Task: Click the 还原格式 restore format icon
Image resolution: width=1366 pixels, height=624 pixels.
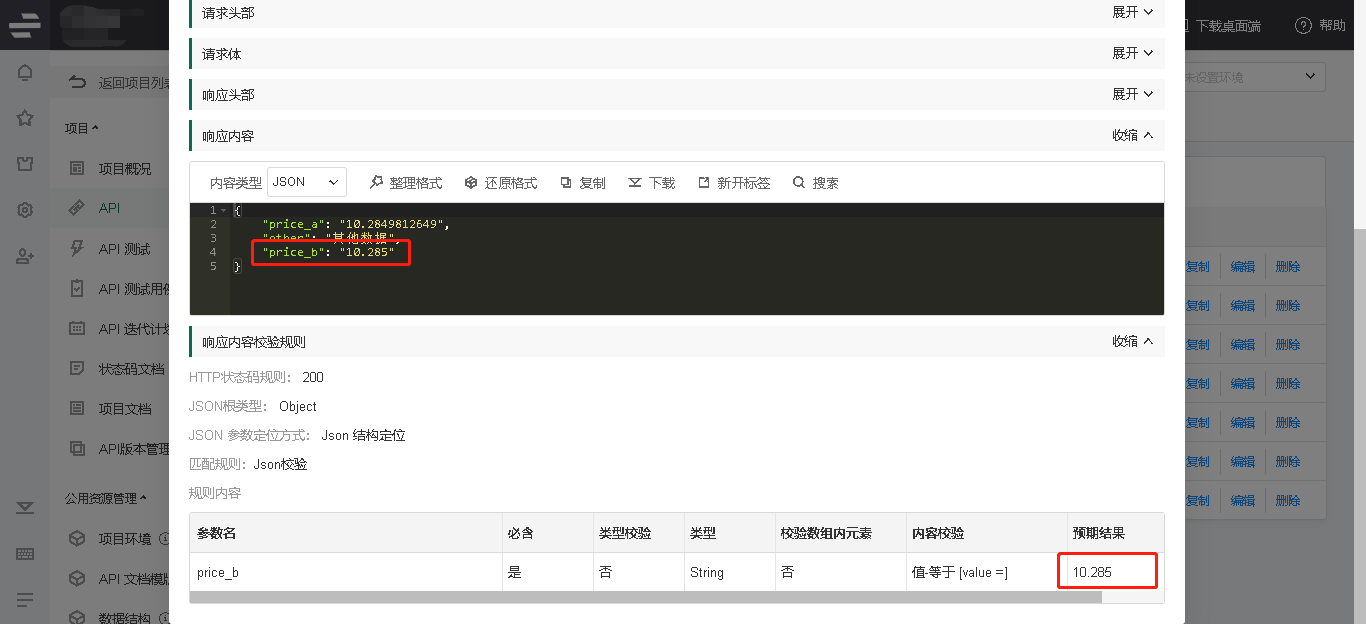Action: click(472, 183)
